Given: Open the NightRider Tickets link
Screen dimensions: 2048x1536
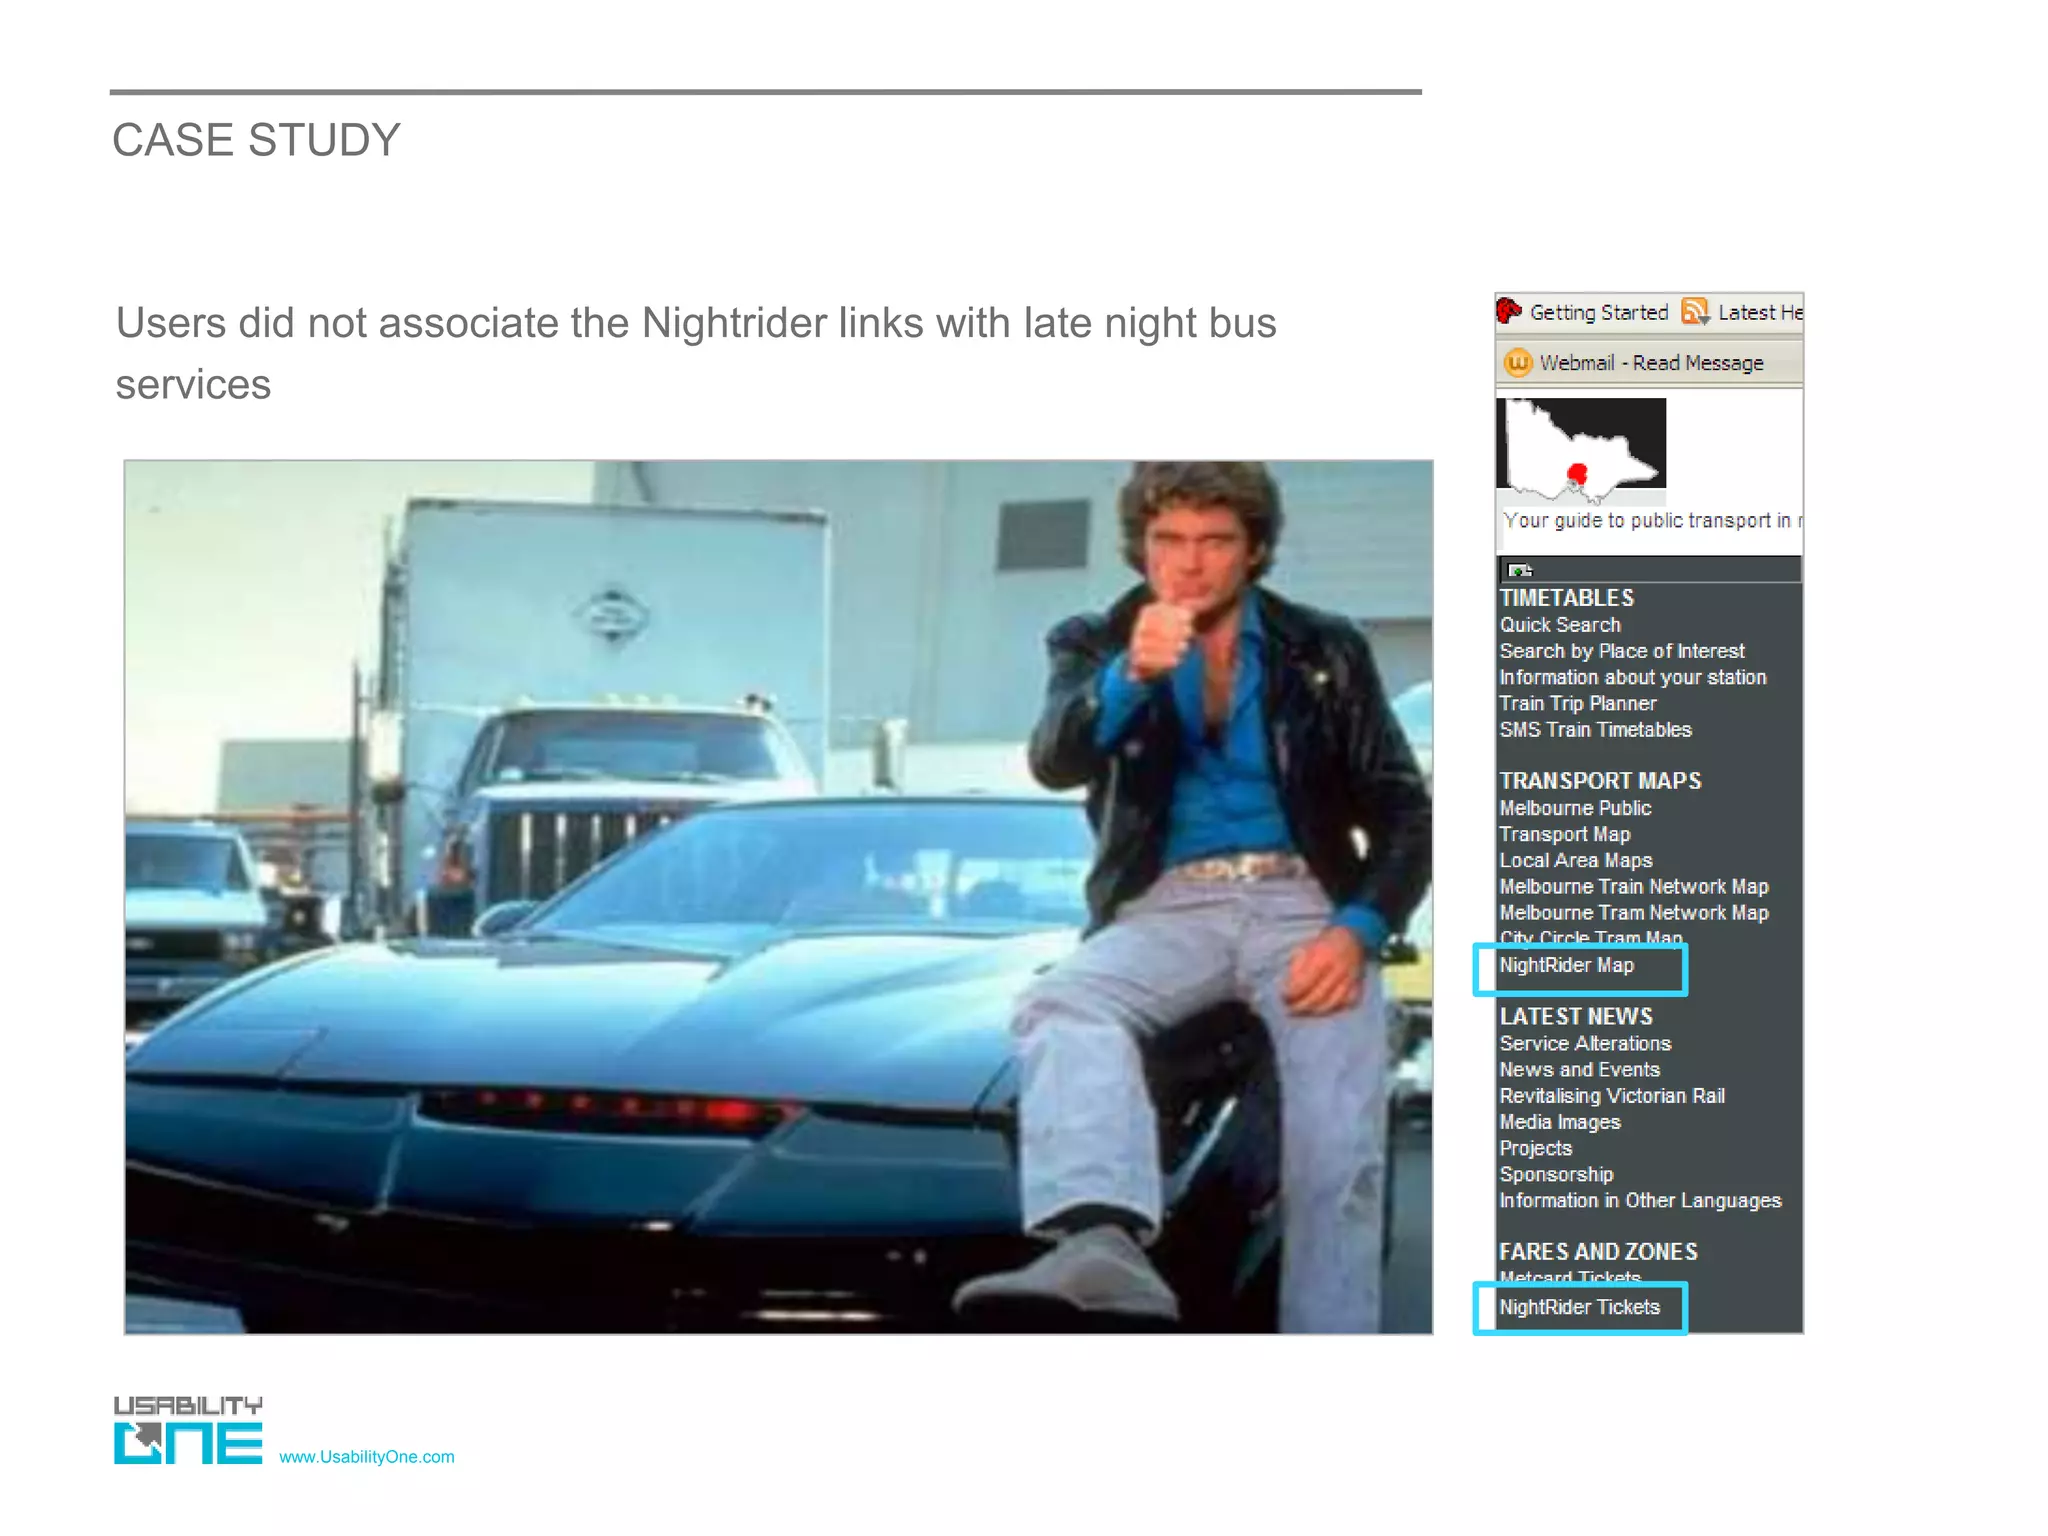Looking at the screenshot, I should [1579, 1307].
